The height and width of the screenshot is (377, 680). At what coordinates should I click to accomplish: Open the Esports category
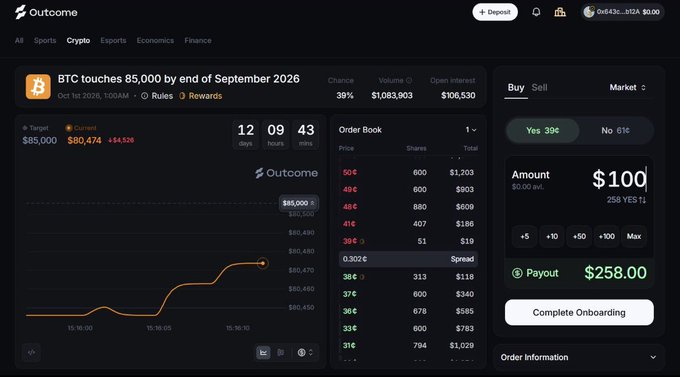(113, 40)
